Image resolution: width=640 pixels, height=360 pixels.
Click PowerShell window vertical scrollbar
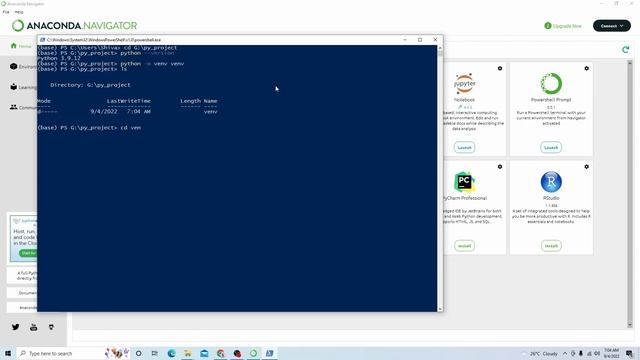coord(440,178)
